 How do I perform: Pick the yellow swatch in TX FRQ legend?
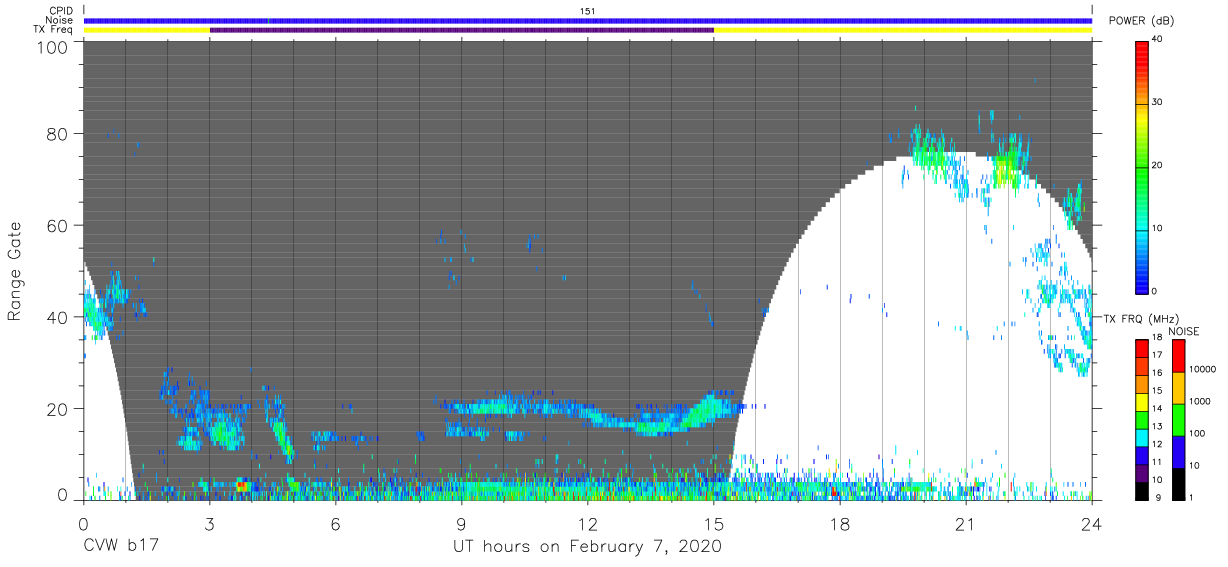1142,401
